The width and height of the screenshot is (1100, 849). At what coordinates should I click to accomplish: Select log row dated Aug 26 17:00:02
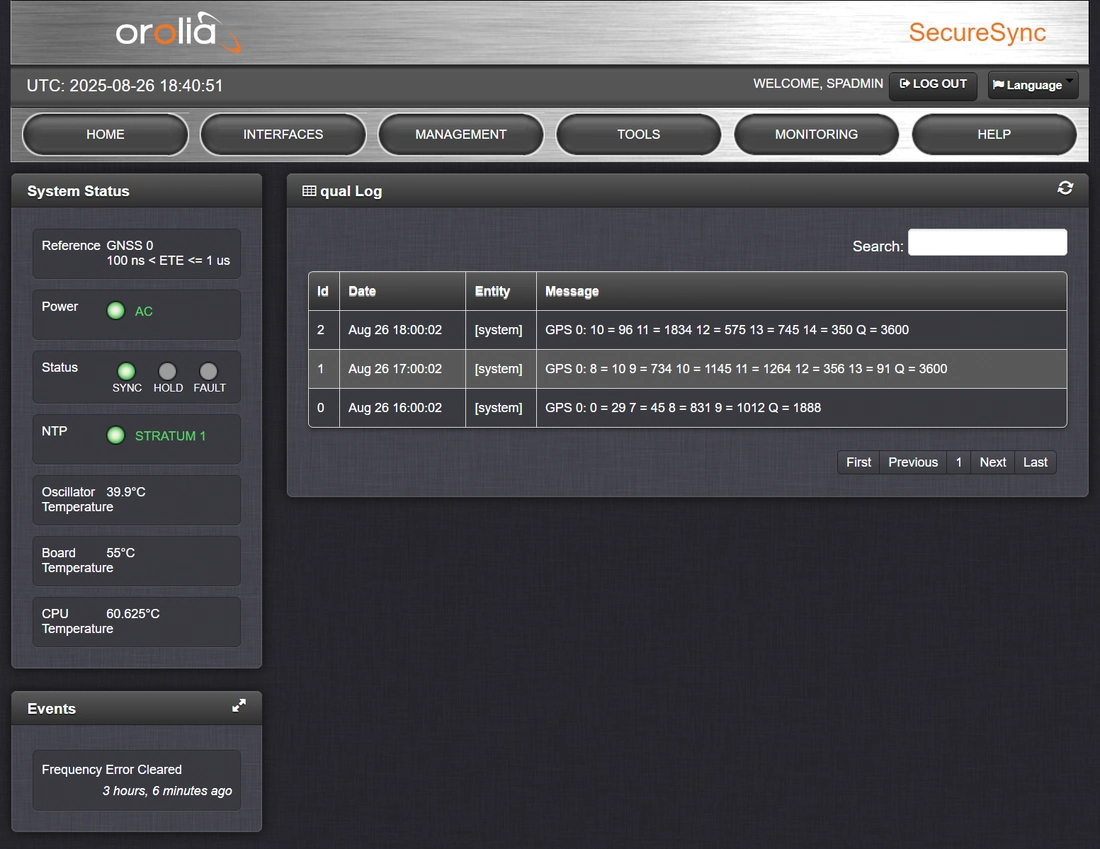point(688,369)
